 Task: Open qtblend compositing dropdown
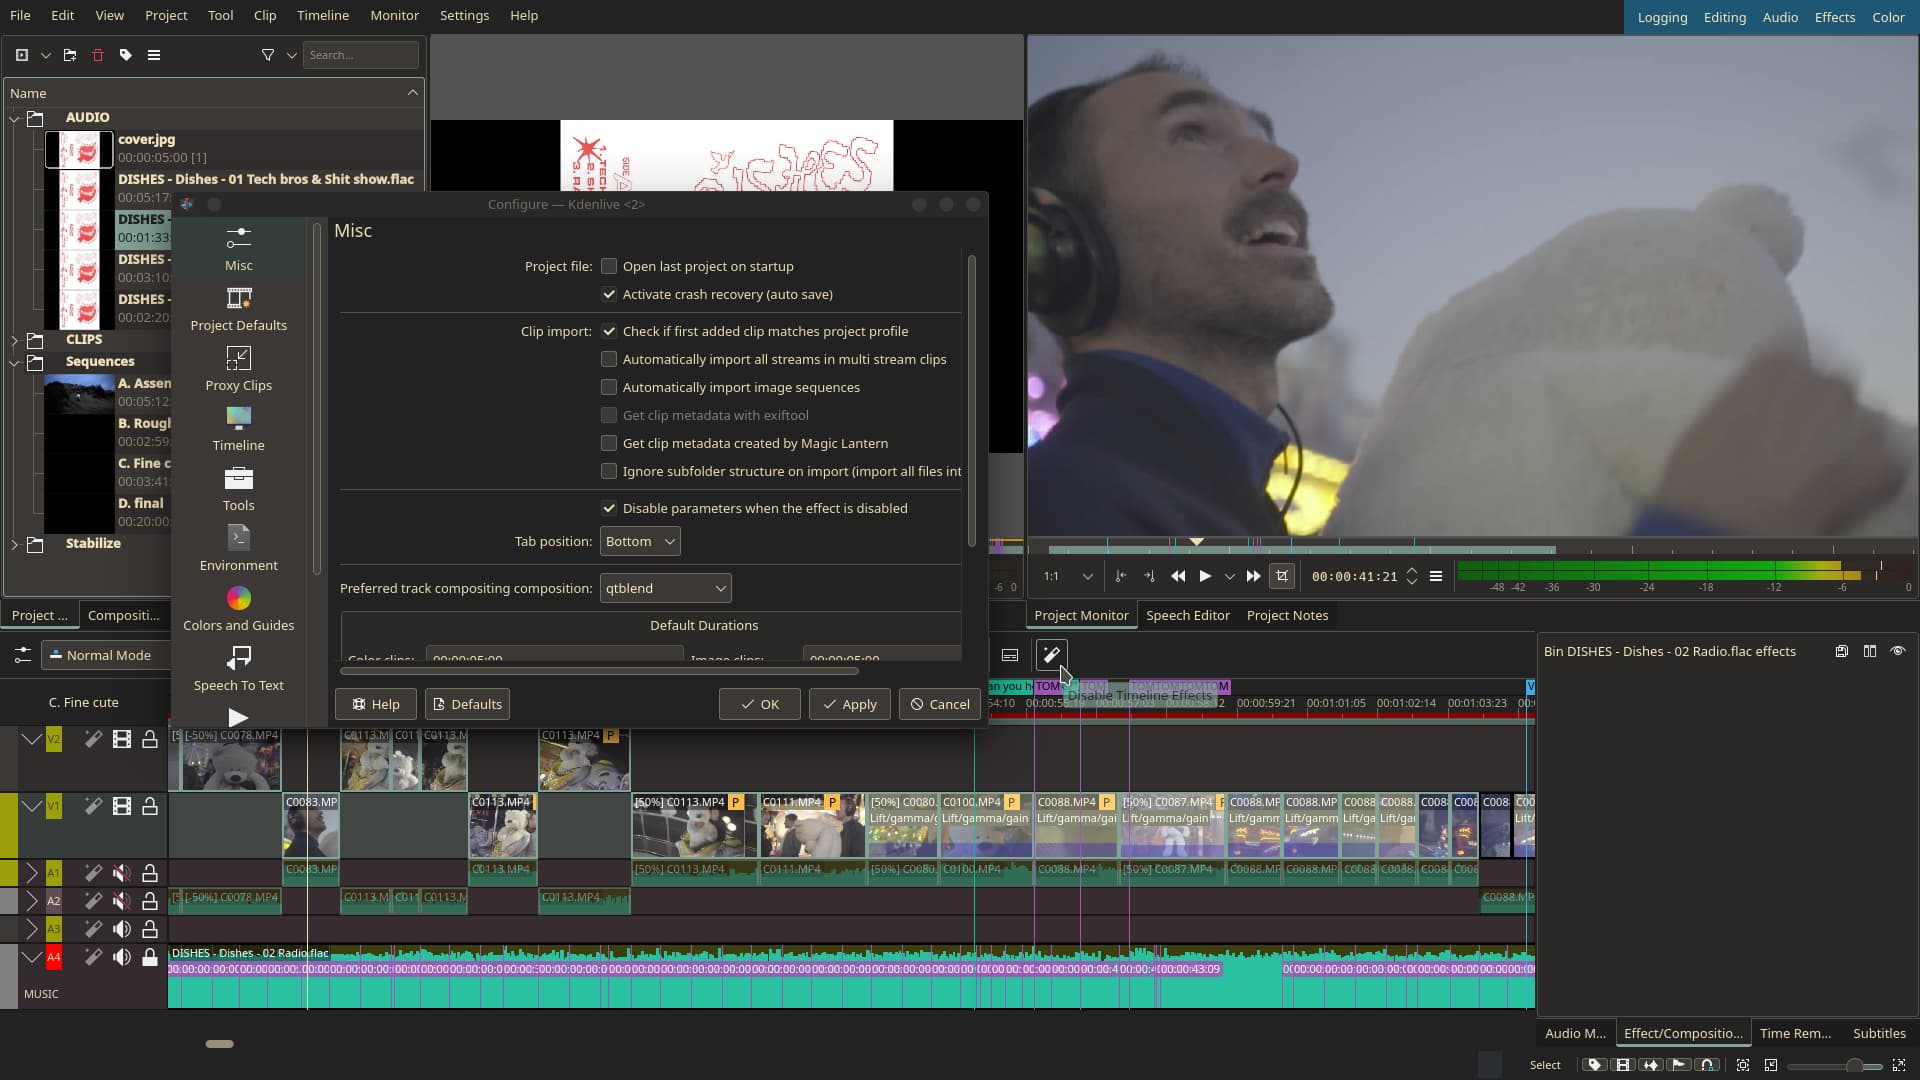click(x=665, y=588)
